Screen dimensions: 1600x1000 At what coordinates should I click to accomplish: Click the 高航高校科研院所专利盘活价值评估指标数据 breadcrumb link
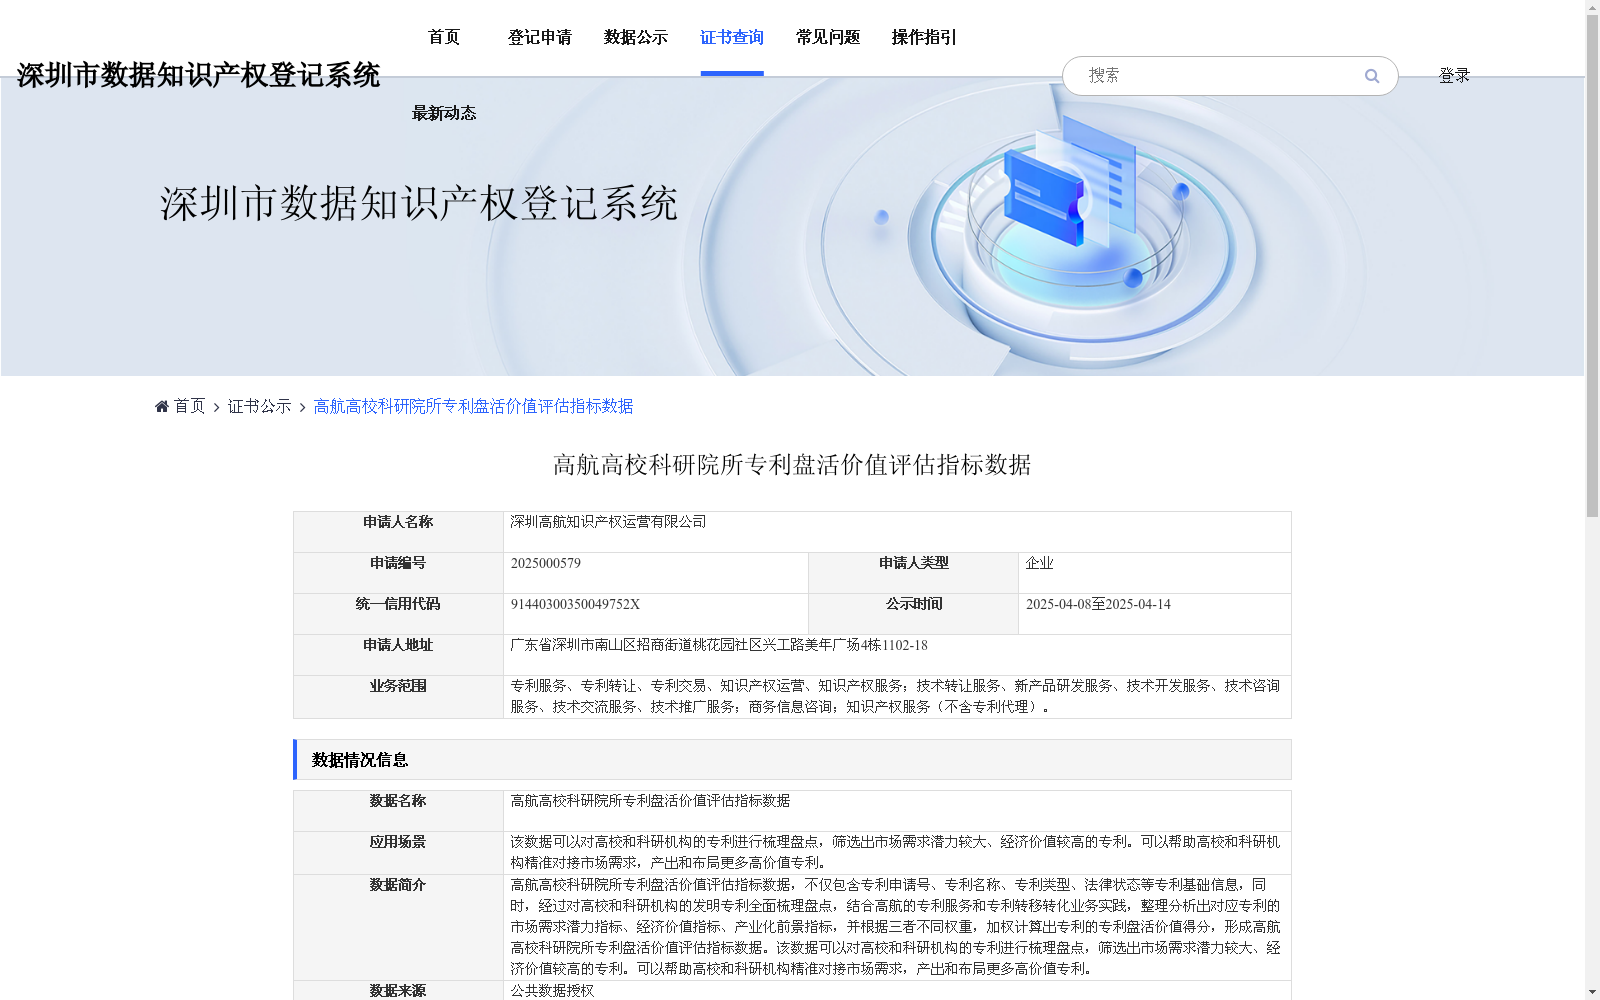click(473, 406)
